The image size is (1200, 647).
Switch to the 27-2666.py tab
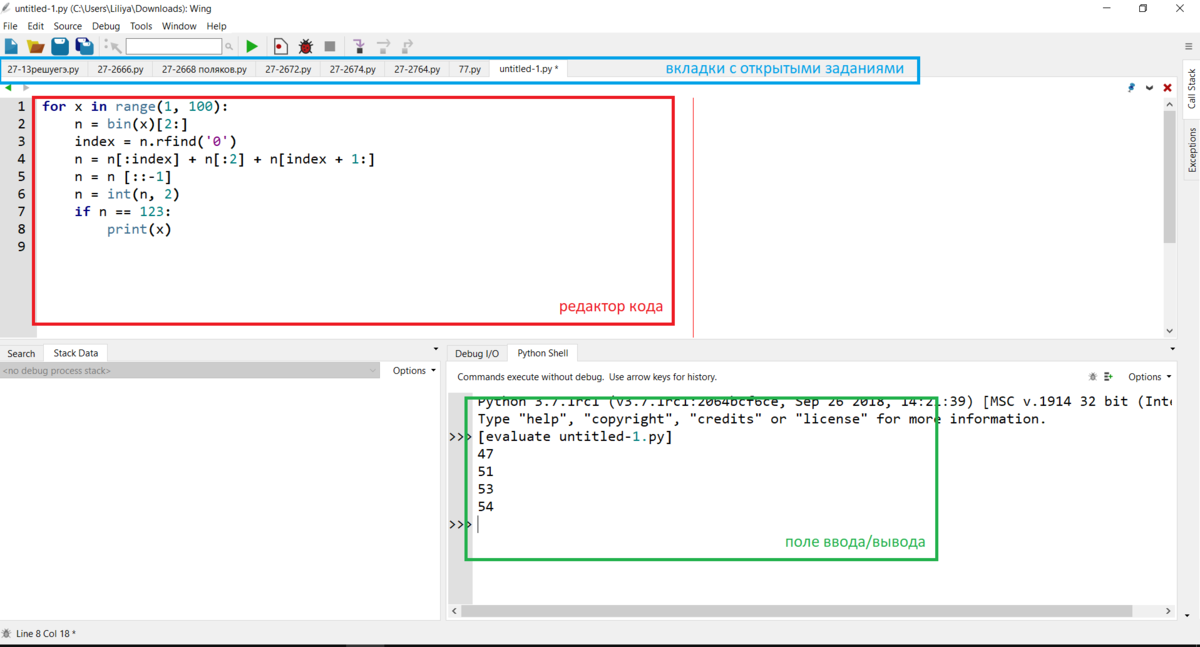pyautogui.click(x=120, y=70)
